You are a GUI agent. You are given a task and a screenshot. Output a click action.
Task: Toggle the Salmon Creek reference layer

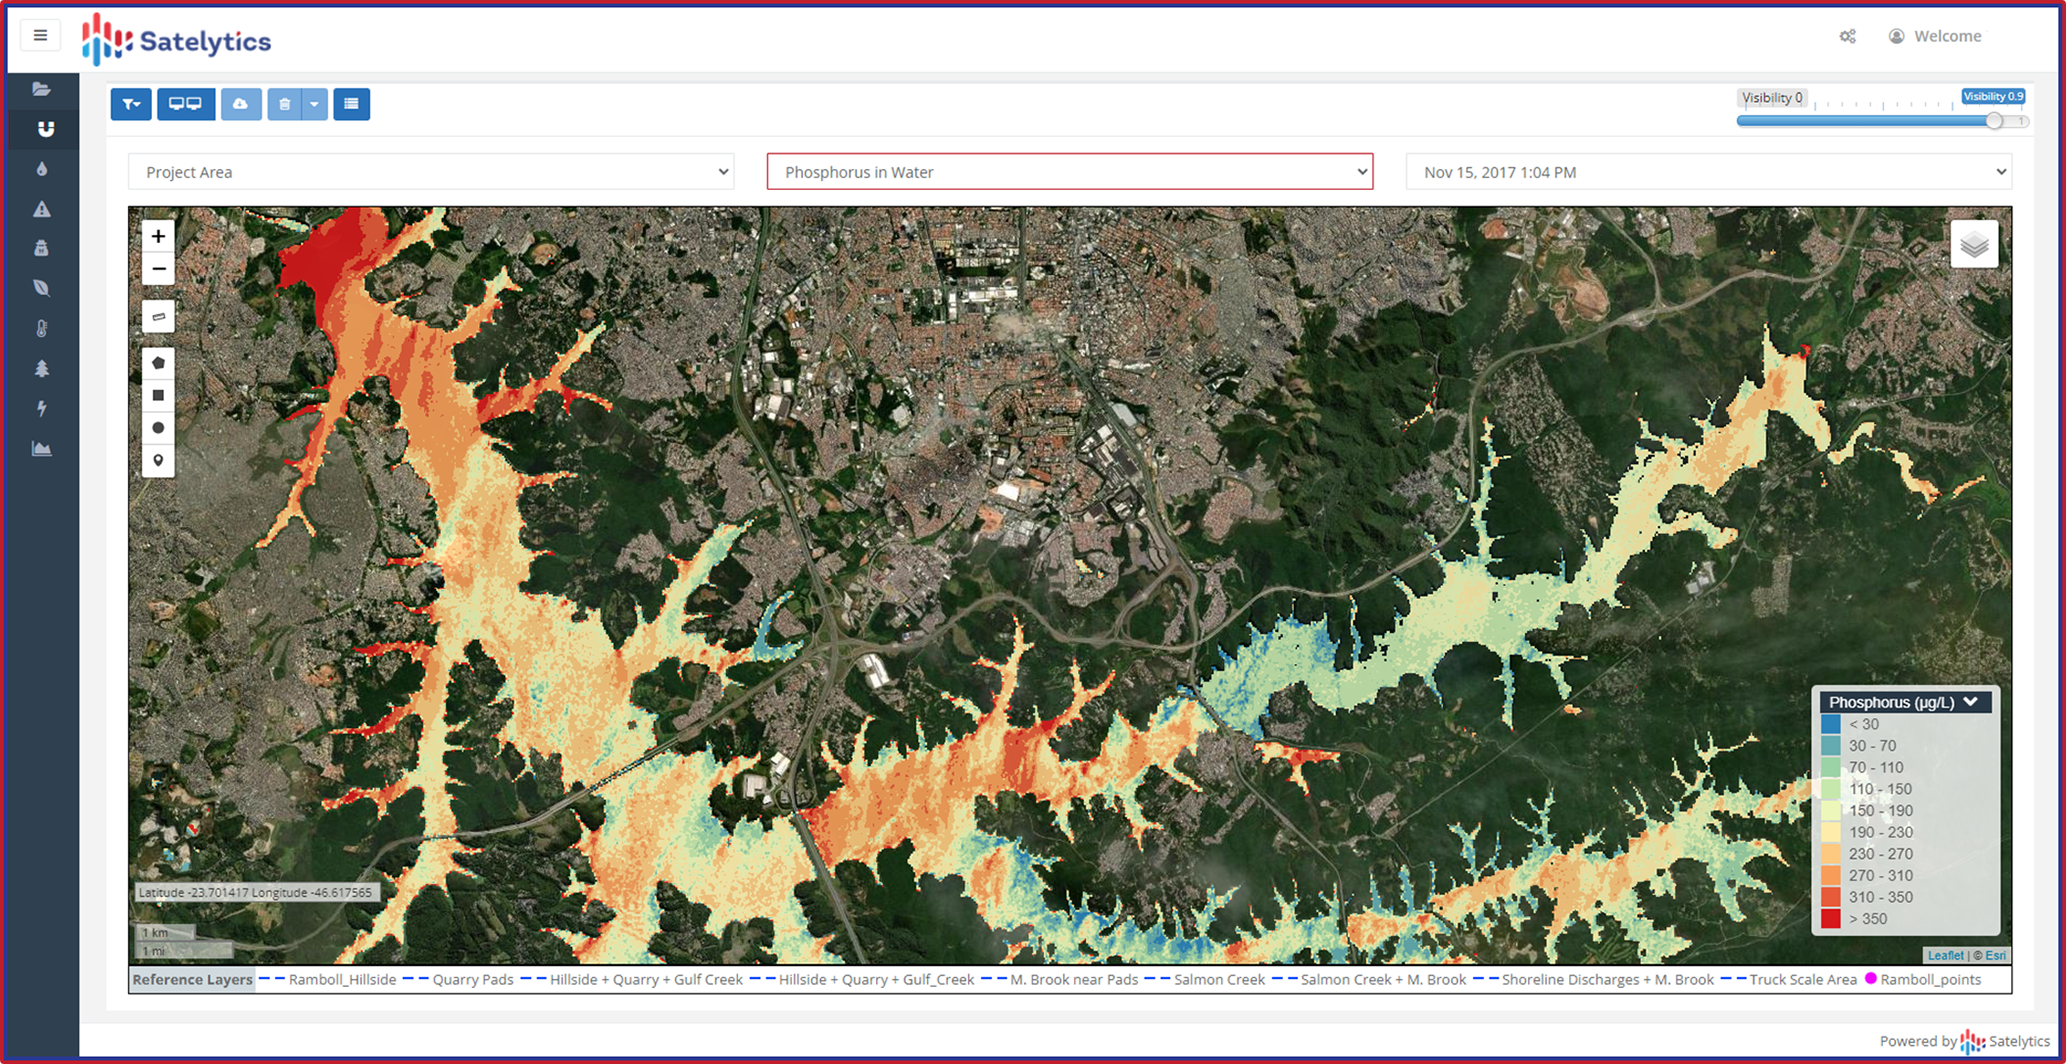1218,980
